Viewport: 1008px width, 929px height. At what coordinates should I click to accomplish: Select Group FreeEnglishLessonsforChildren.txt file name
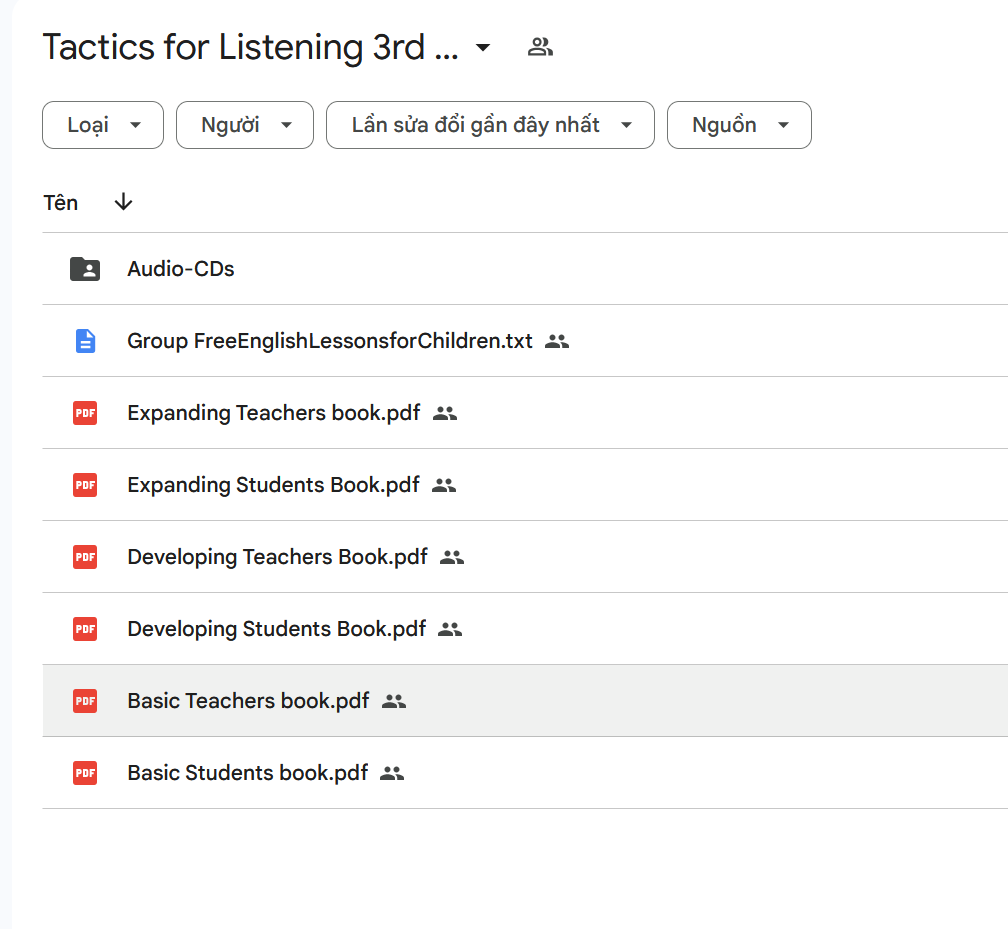click(330, 341)
